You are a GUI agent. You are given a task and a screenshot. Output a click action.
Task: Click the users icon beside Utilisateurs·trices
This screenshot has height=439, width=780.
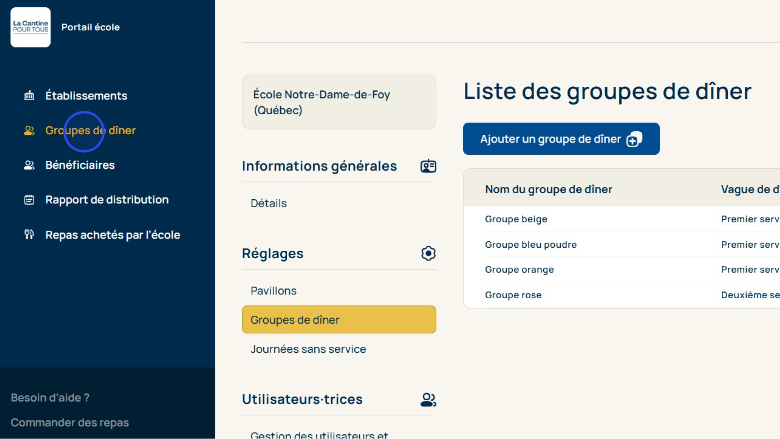[x=428, y=400]
